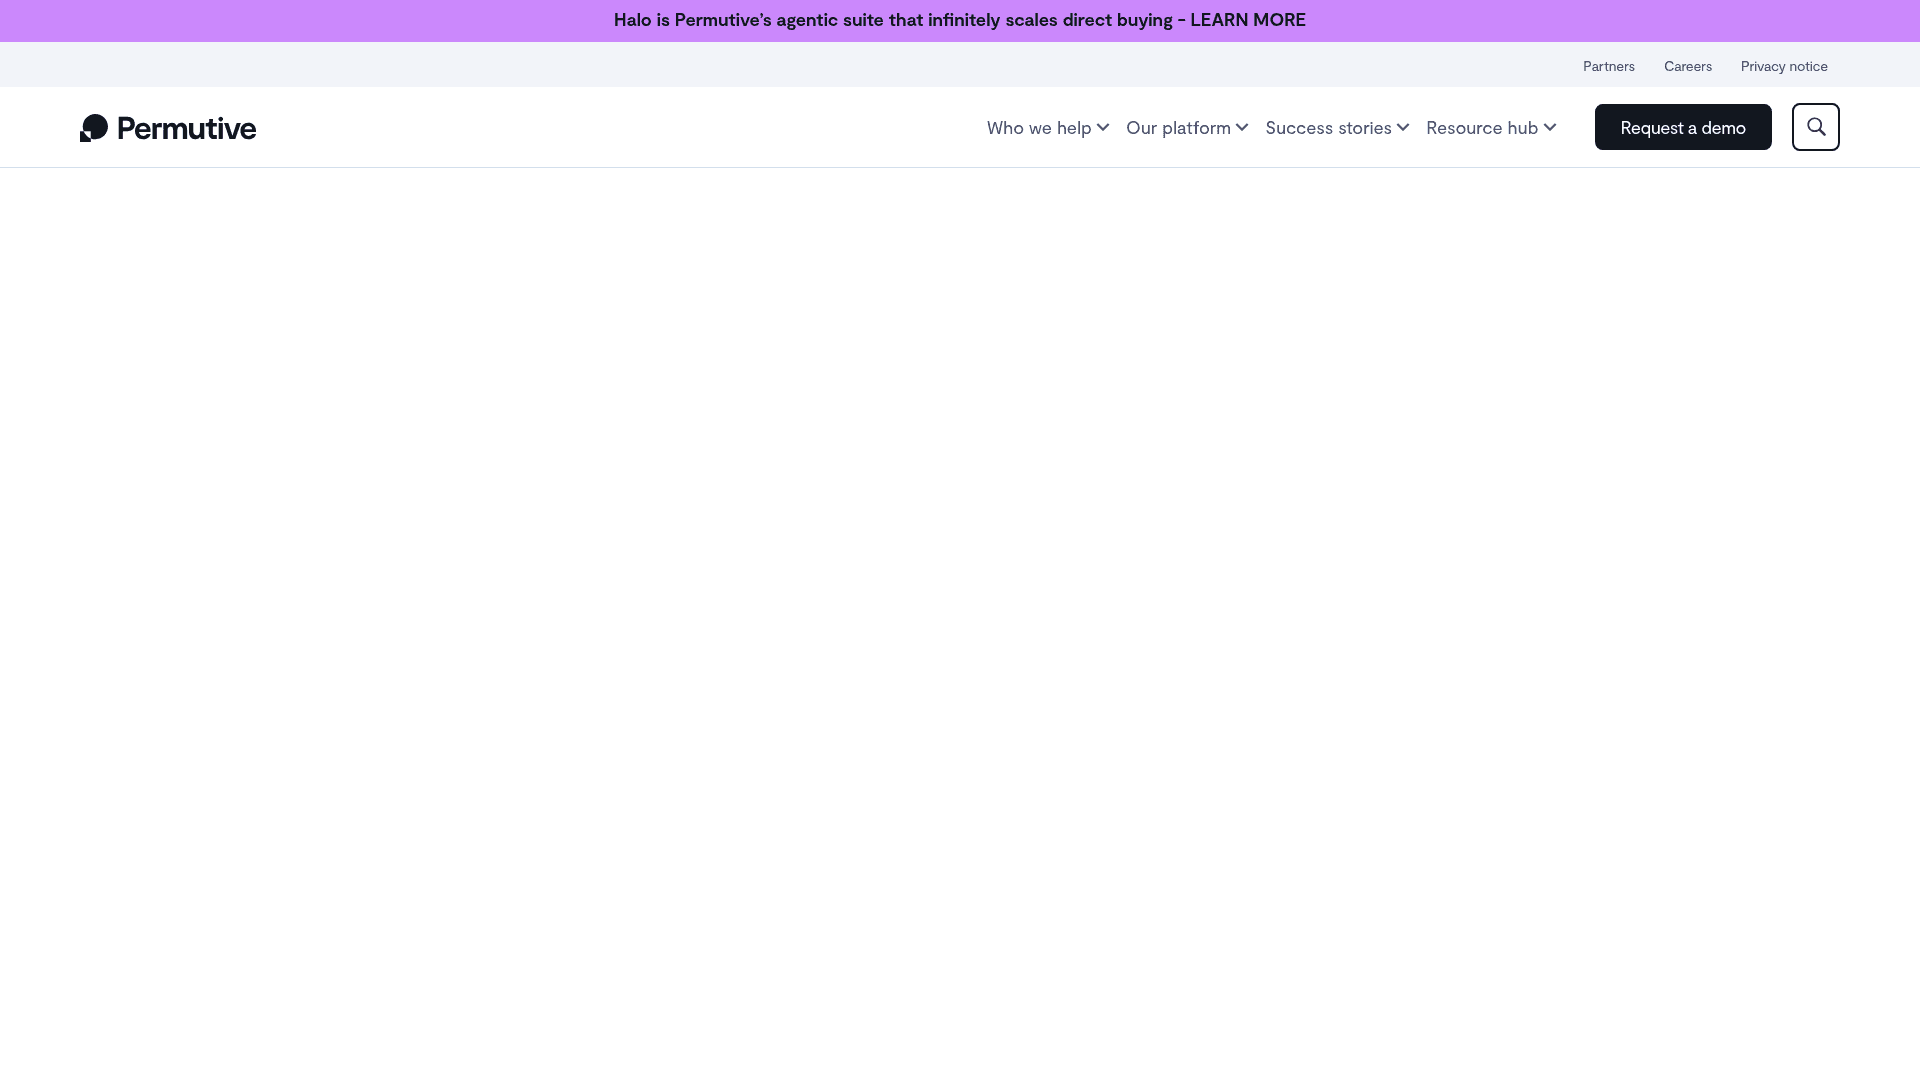Click the Request a demo button
Viewport: 1920px width, 1080px height.
tap(1683, 127)
